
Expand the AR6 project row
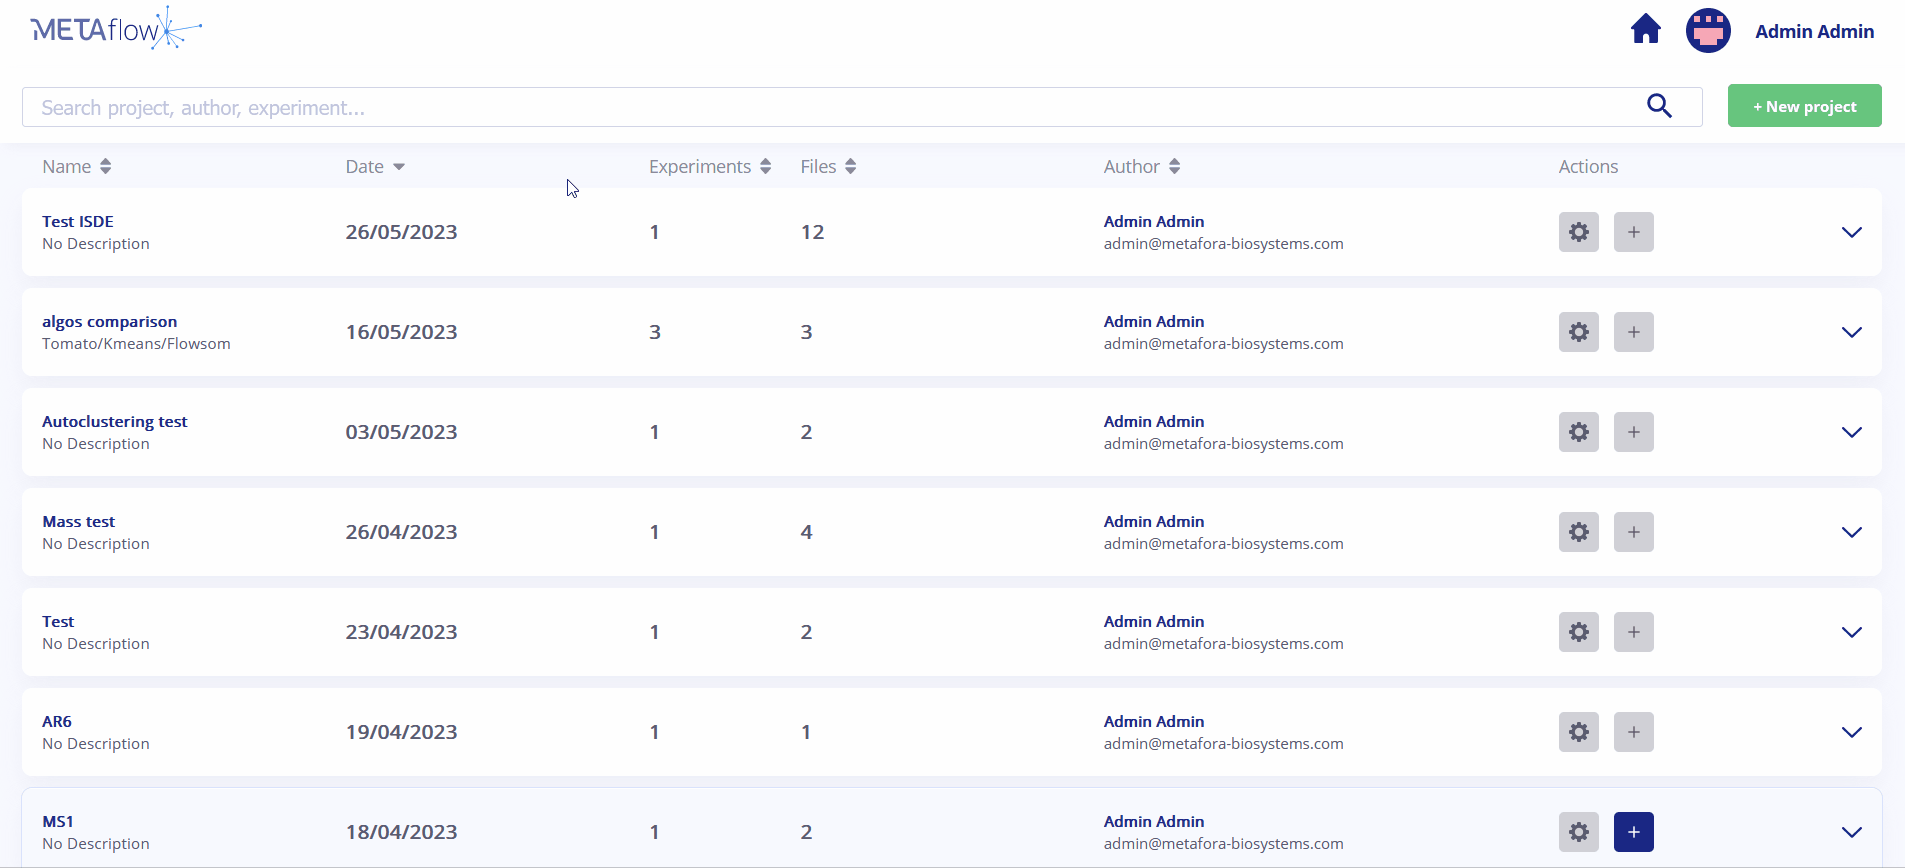coord(1851,732)
